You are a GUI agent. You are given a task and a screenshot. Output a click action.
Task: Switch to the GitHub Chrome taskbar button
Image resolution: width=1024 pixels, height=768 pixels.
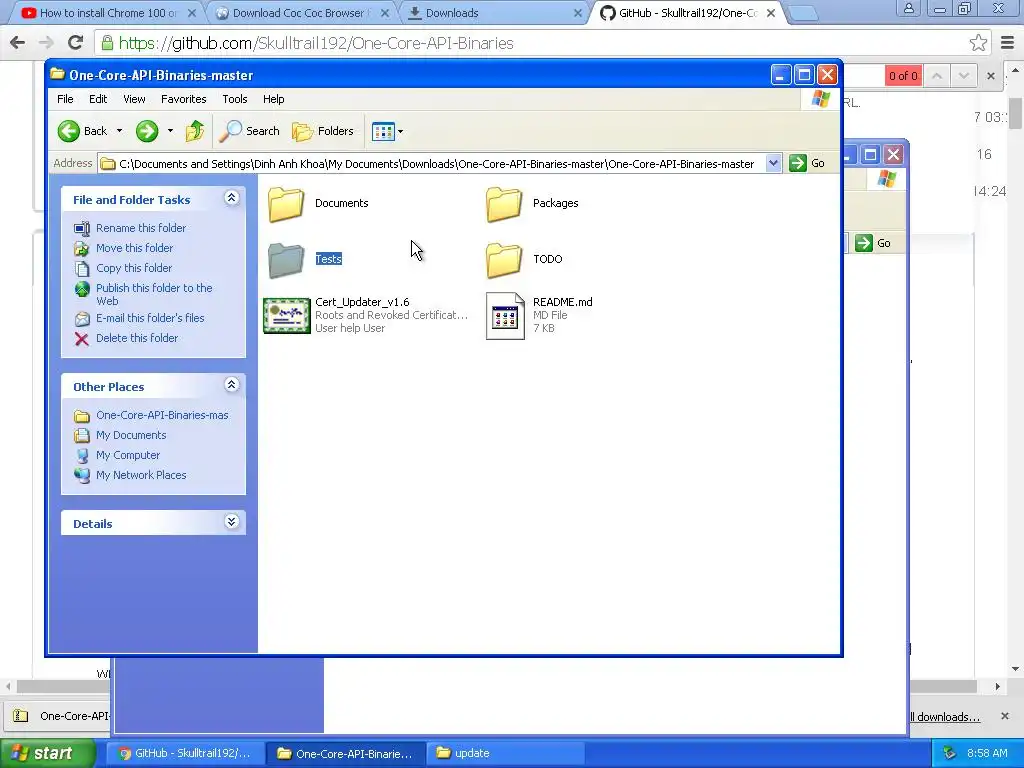185,753
